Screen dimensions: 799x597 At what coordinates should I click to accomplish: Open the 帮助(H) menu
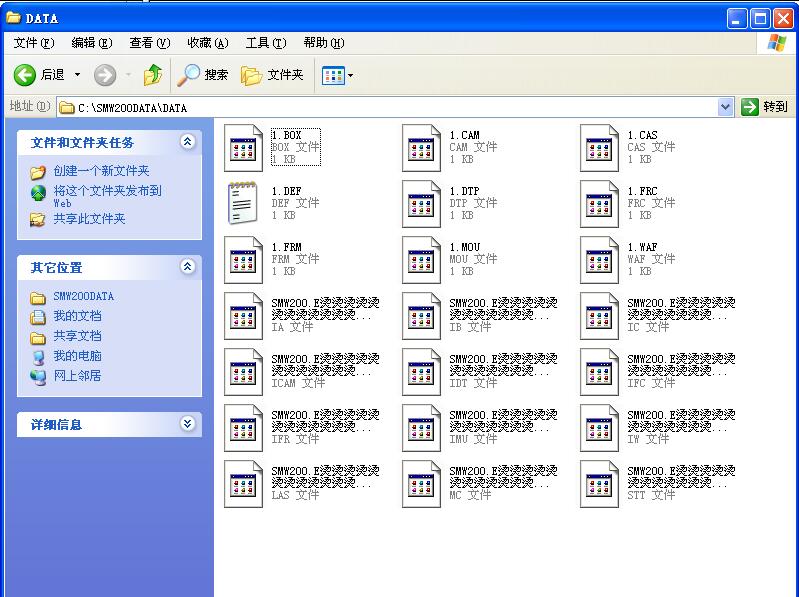click(x=324, y=43)
